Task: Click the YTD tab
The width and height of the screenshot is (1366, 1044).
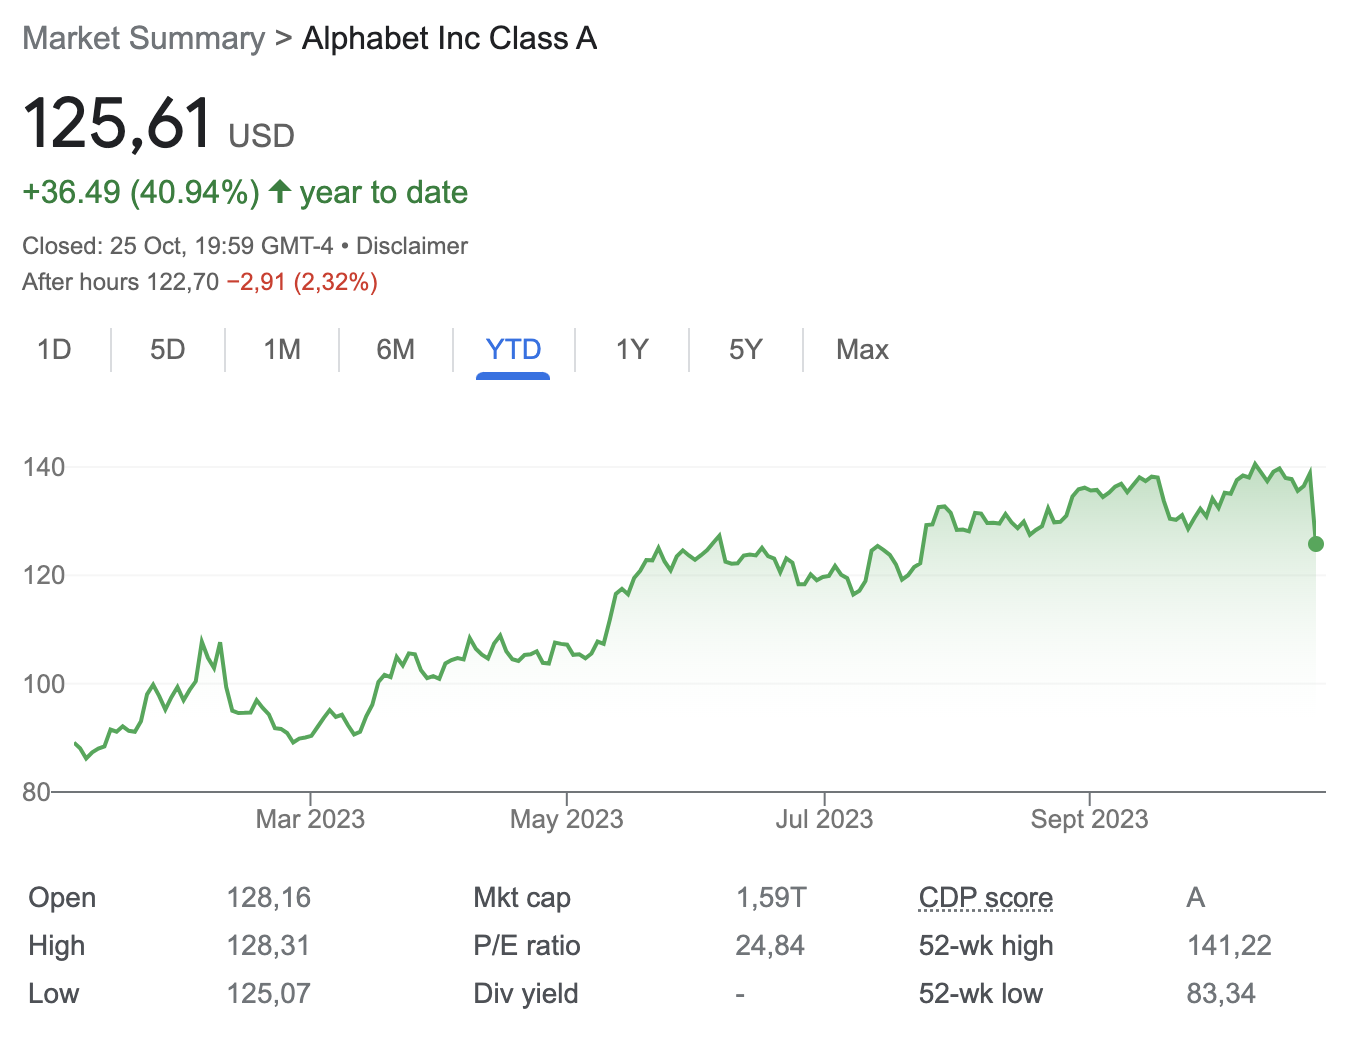Action: tap(513, 349)
